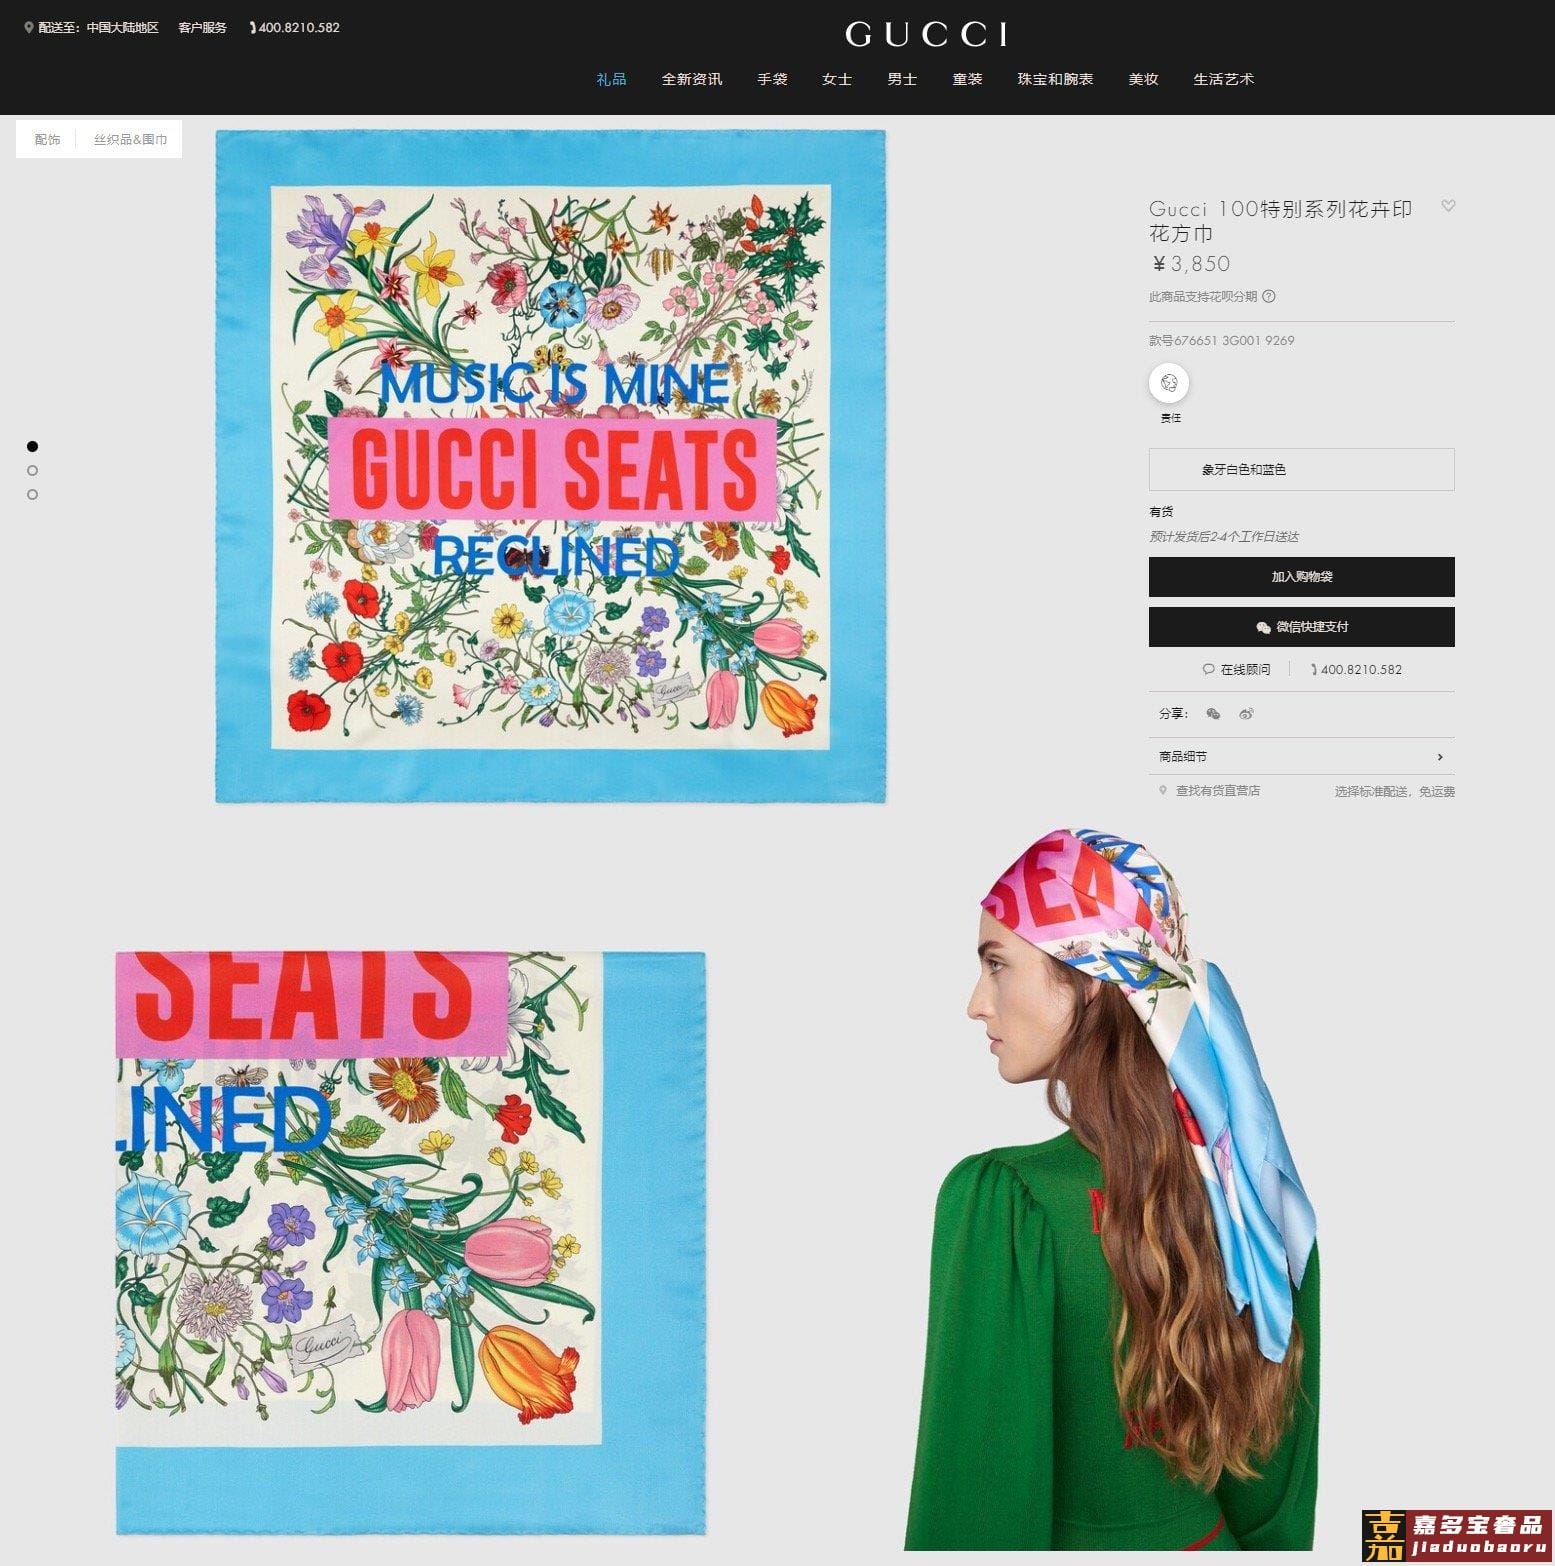Open the main scarf product image
Viewport: 1555px width, 1566px height.
[x=551, y=466]
